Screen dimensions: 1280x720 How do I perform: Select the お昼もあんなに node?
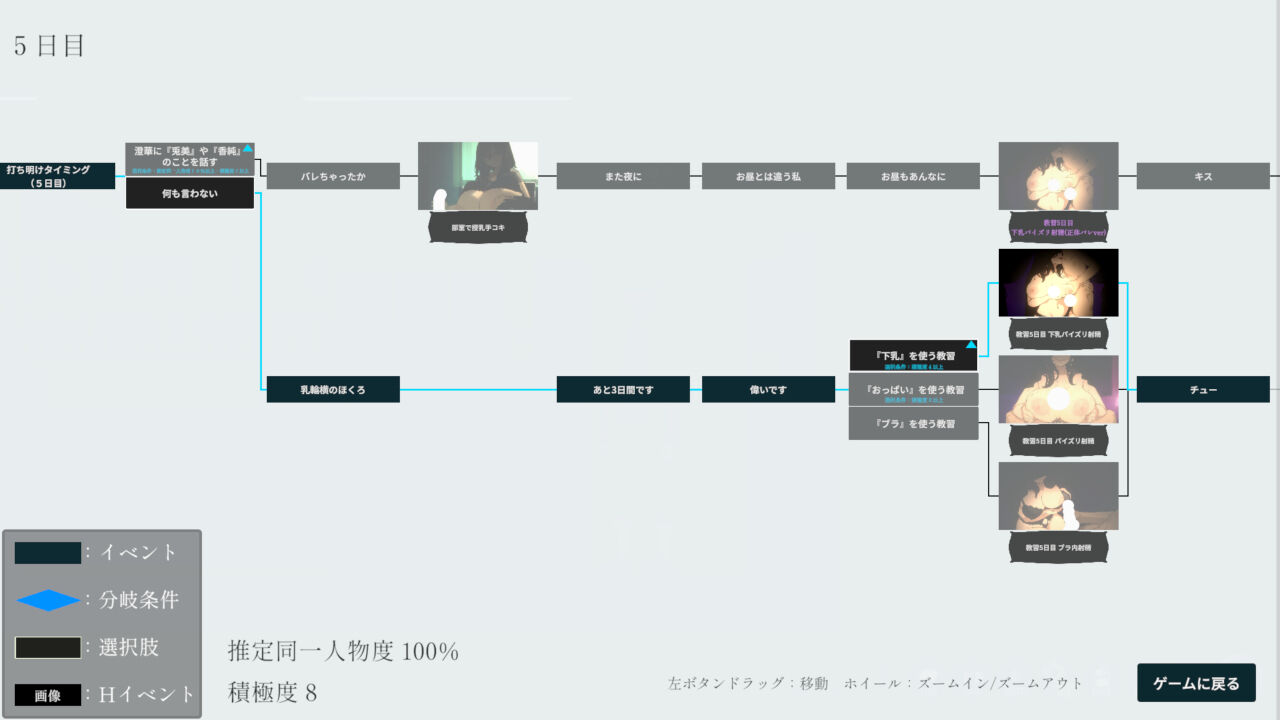tap(913, 176)
